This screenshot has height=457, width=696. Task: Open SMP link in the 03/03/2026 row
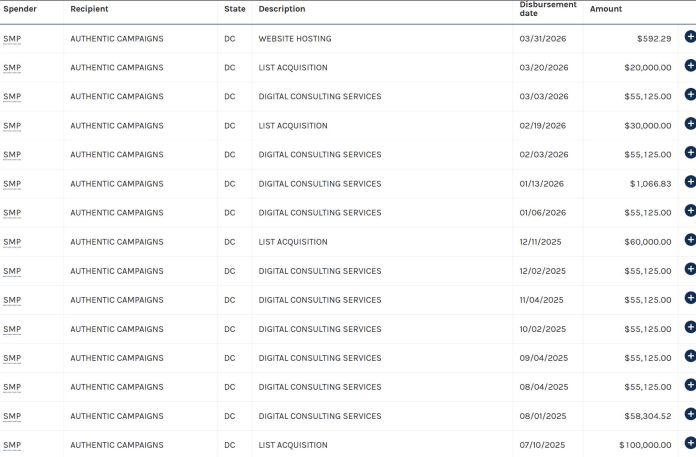(x=12, y=97)
